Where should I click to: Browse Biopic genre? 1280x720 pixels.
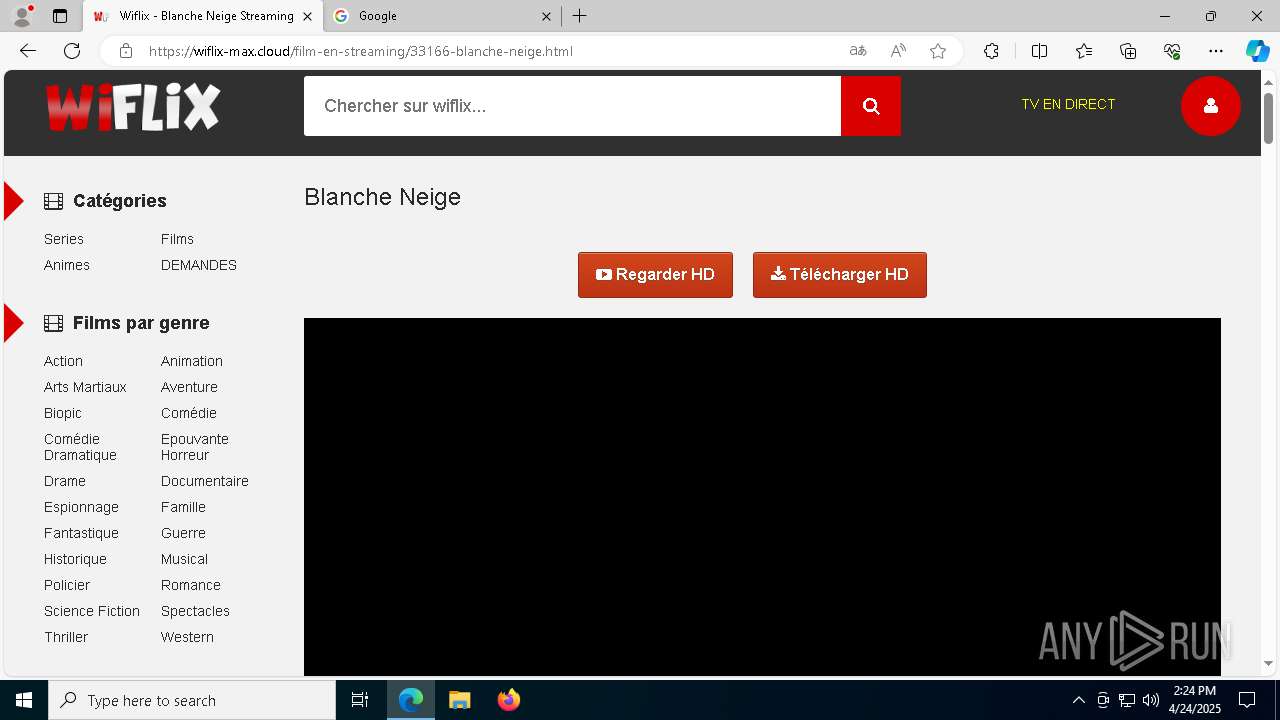[63, 413]
